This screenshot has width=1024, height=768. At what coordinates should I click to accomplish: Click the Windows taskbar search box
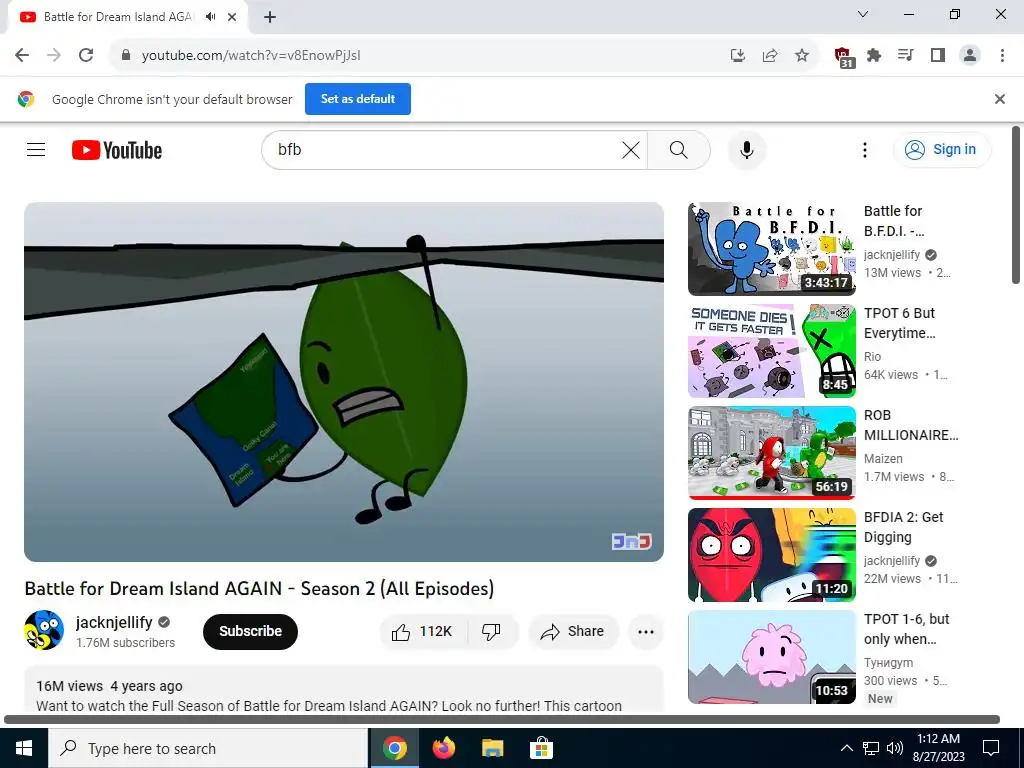tap(208, 748)
